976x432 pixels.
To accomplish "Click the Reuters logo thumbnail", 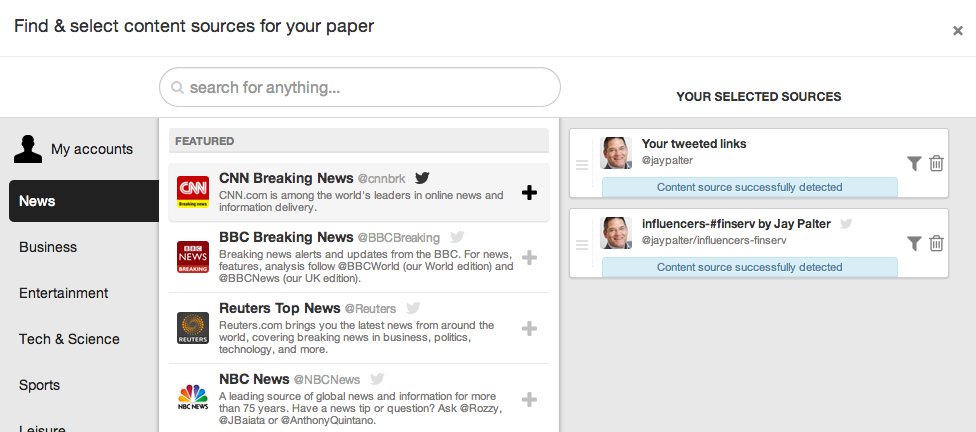I will pos(193,328).
